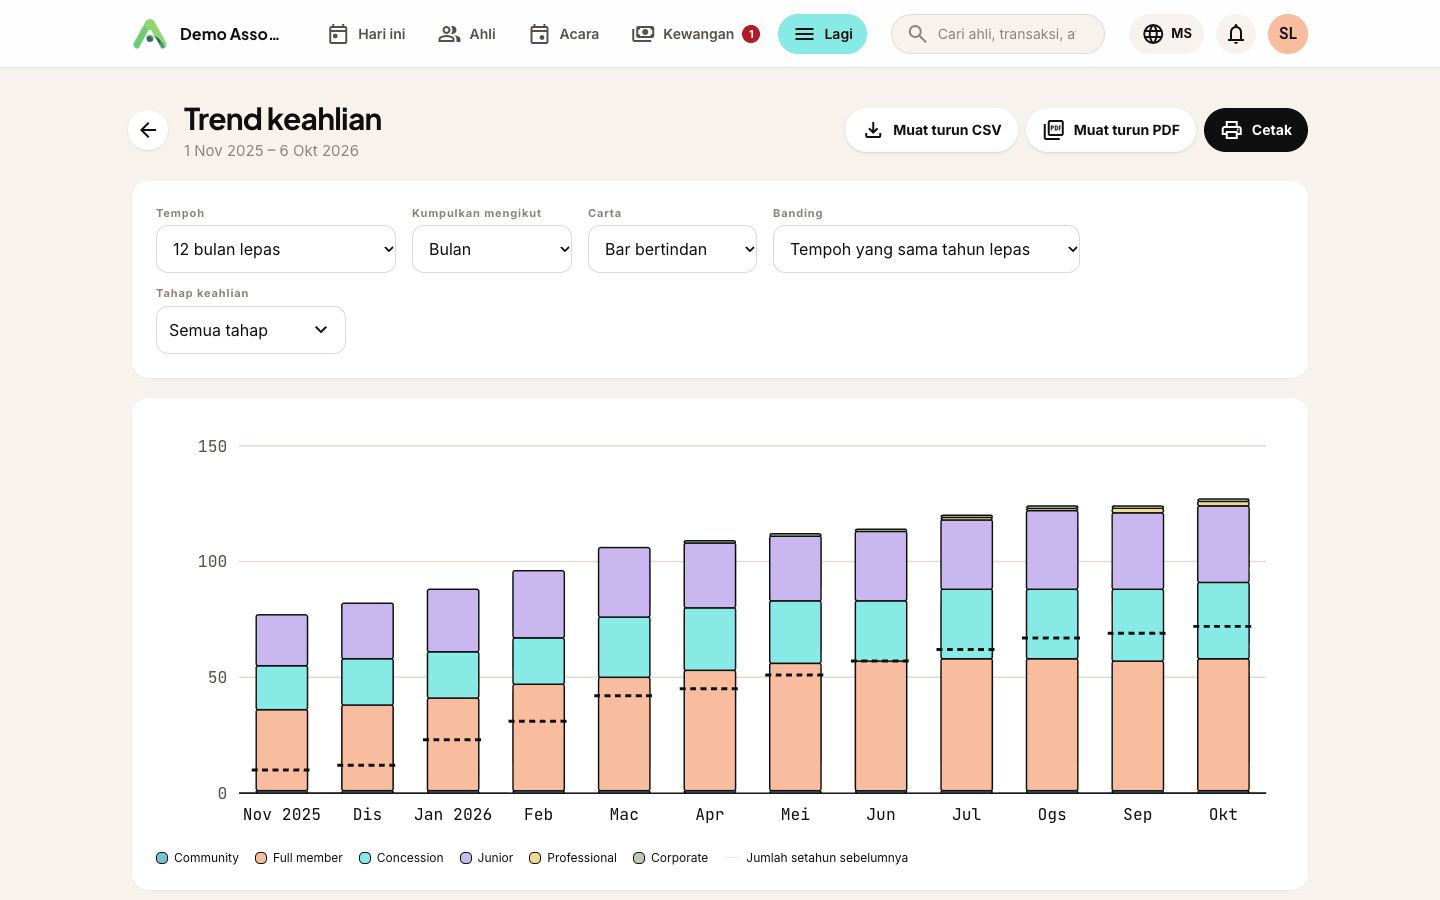This screenshot has width=1440, height=900.
Task: Open the Kewangan section
Action: click(696, 34)
